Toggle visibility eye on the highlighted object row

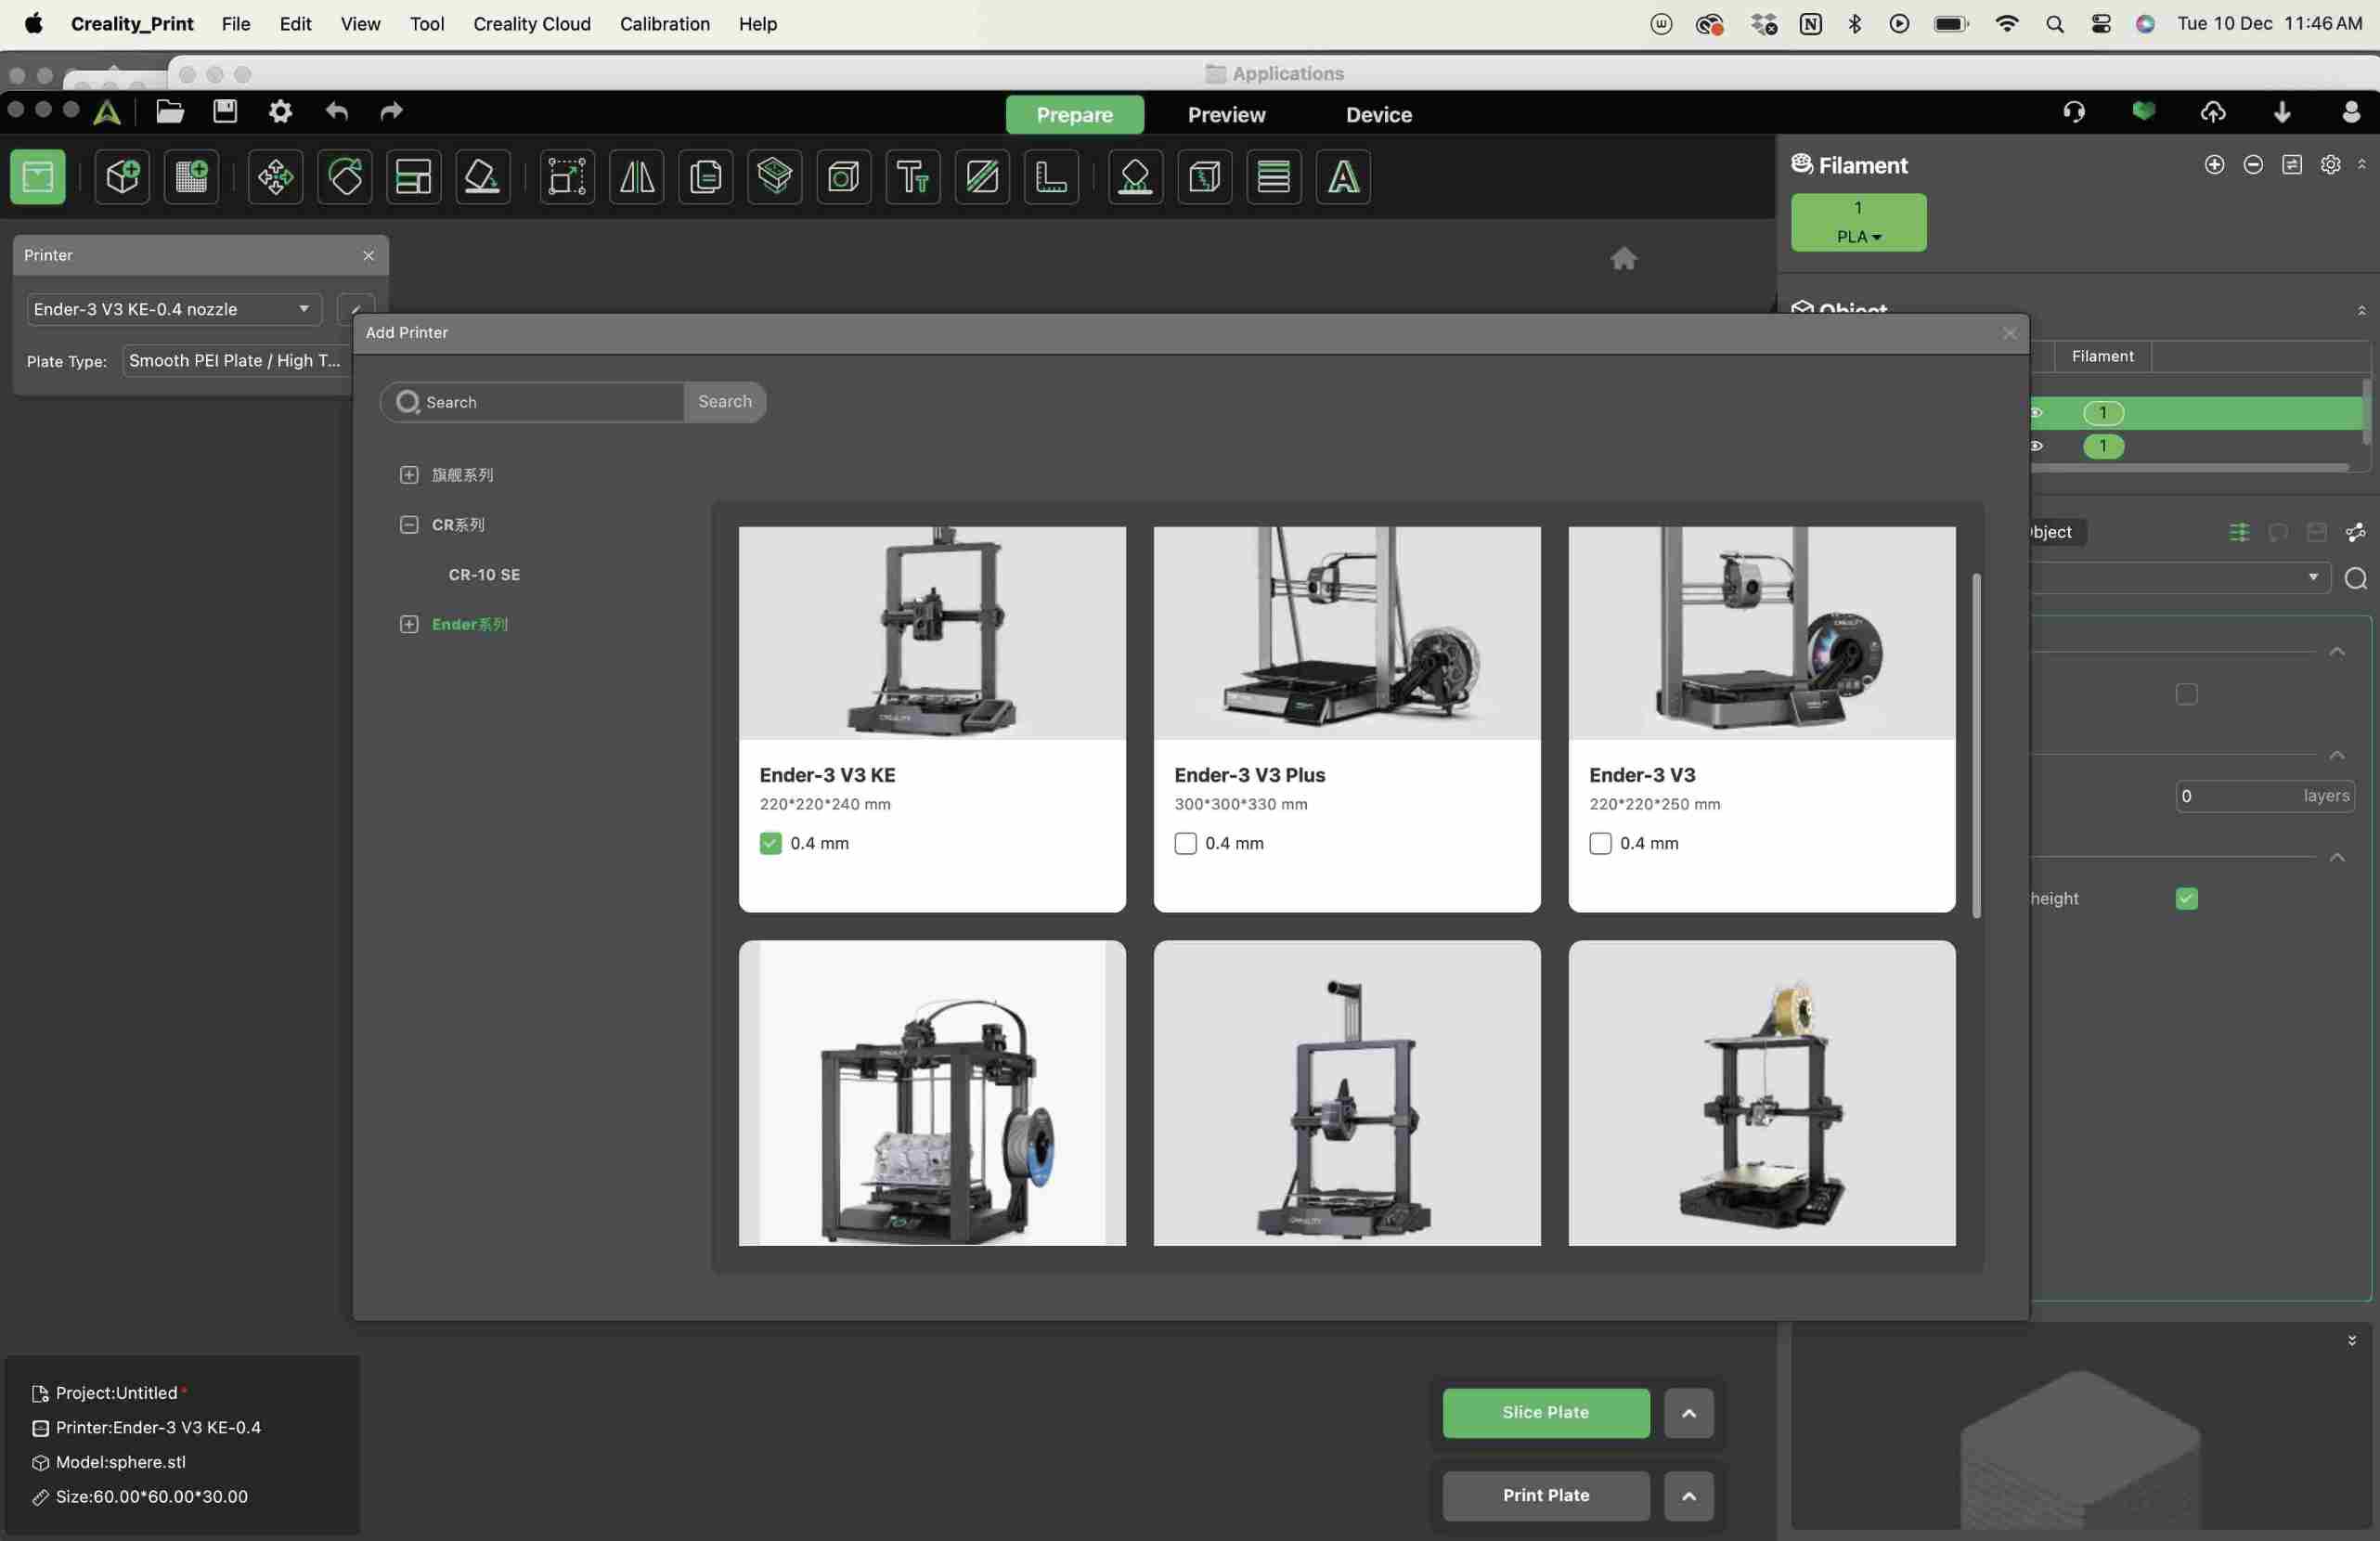(x=2036, y=412)
